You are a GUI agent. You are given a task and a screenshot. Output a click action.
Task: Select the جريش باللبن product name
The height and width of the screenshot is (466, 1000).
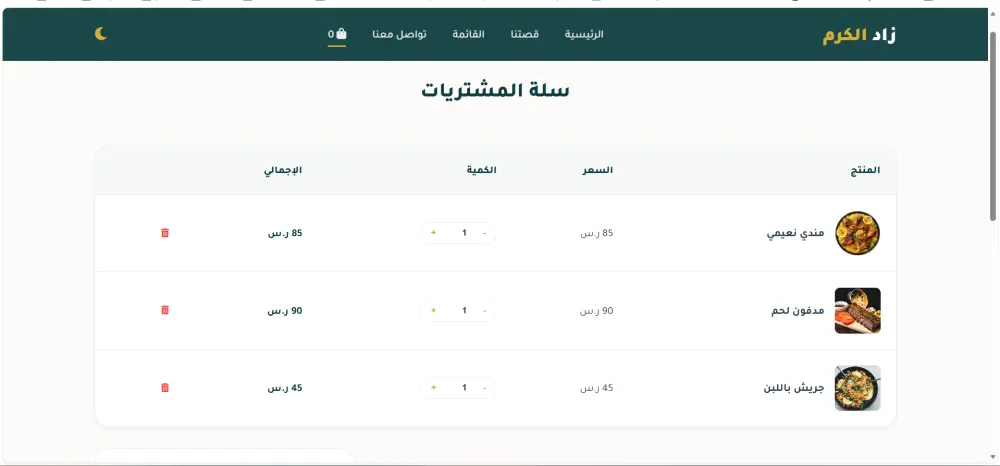click(794, 388)
